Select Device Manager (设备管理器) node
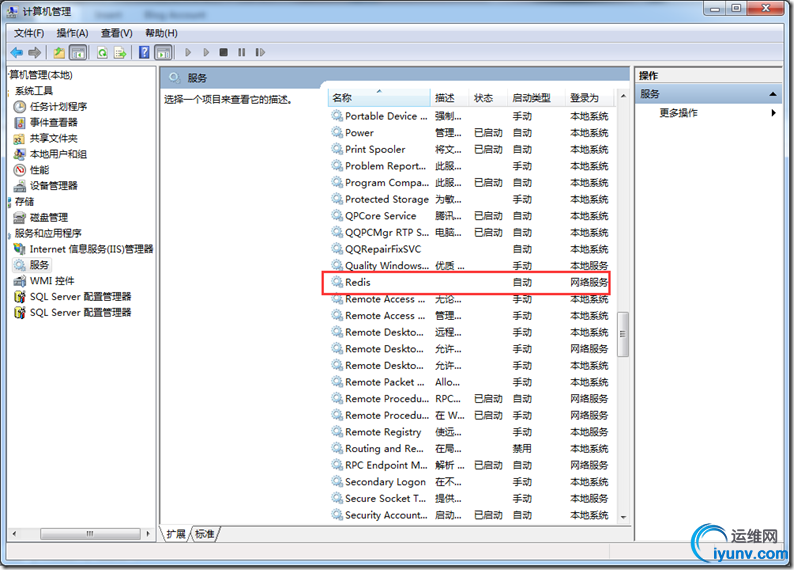Image resolution: width=794 pixels, height=570 pixels. tap(53, 185)
